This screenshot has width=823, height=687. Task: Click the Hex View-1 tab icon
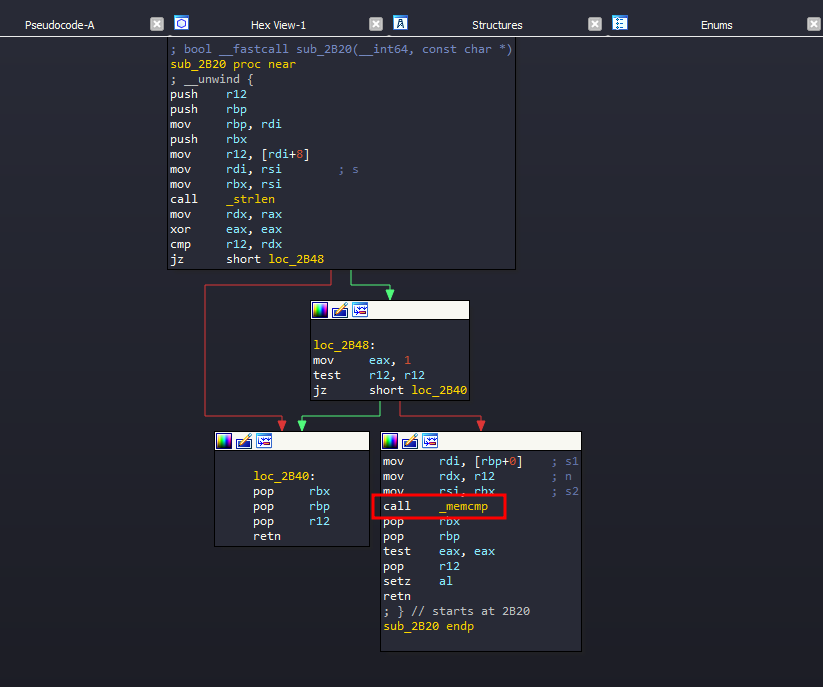point(181,23)
